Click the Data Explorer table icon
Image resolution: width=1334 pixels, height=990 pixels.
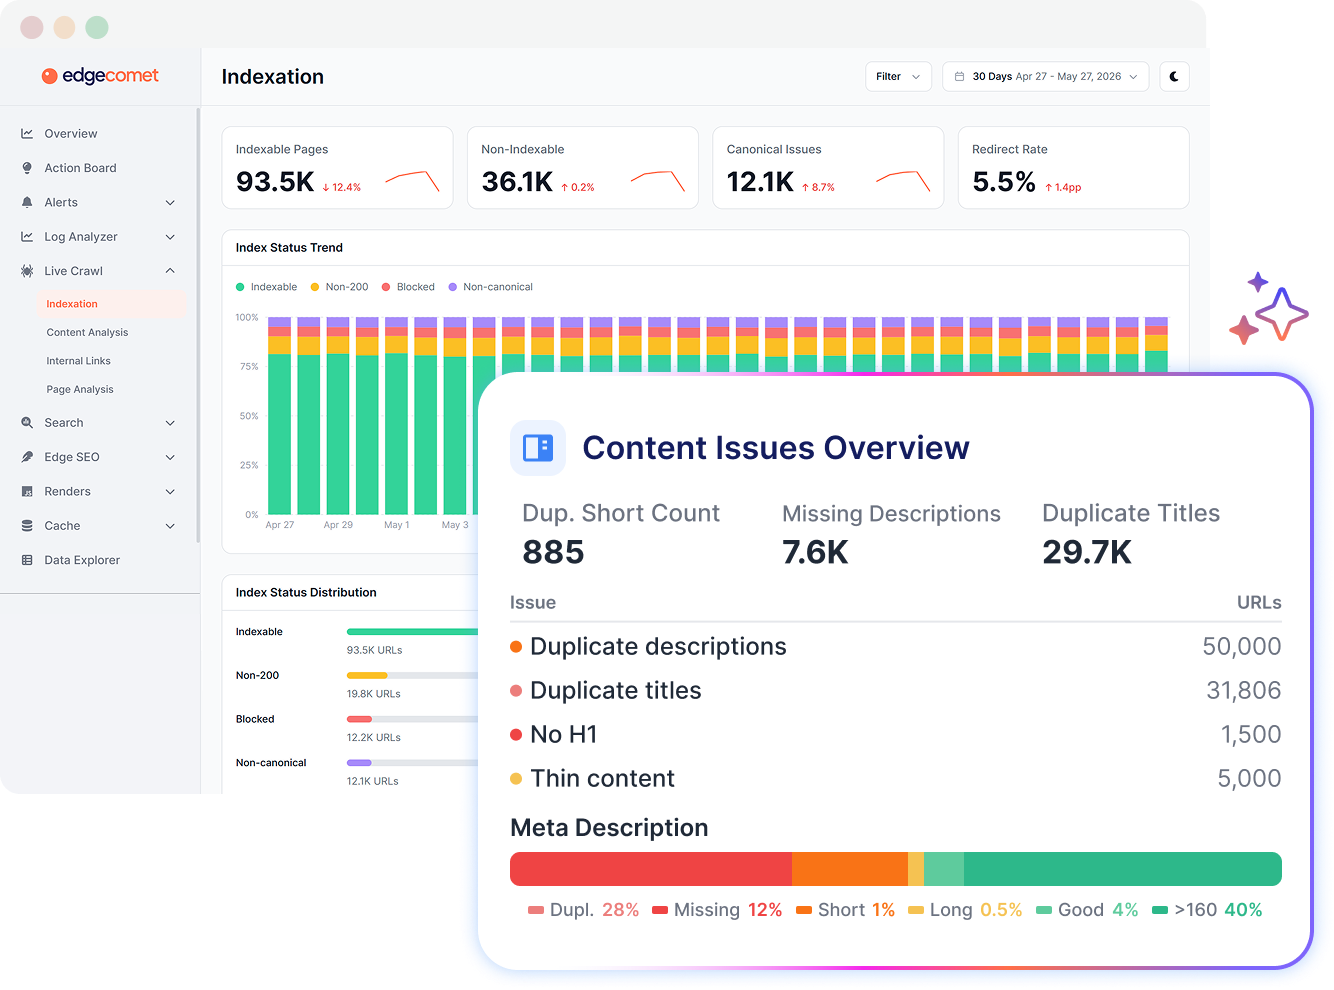(x=27, y=560)
